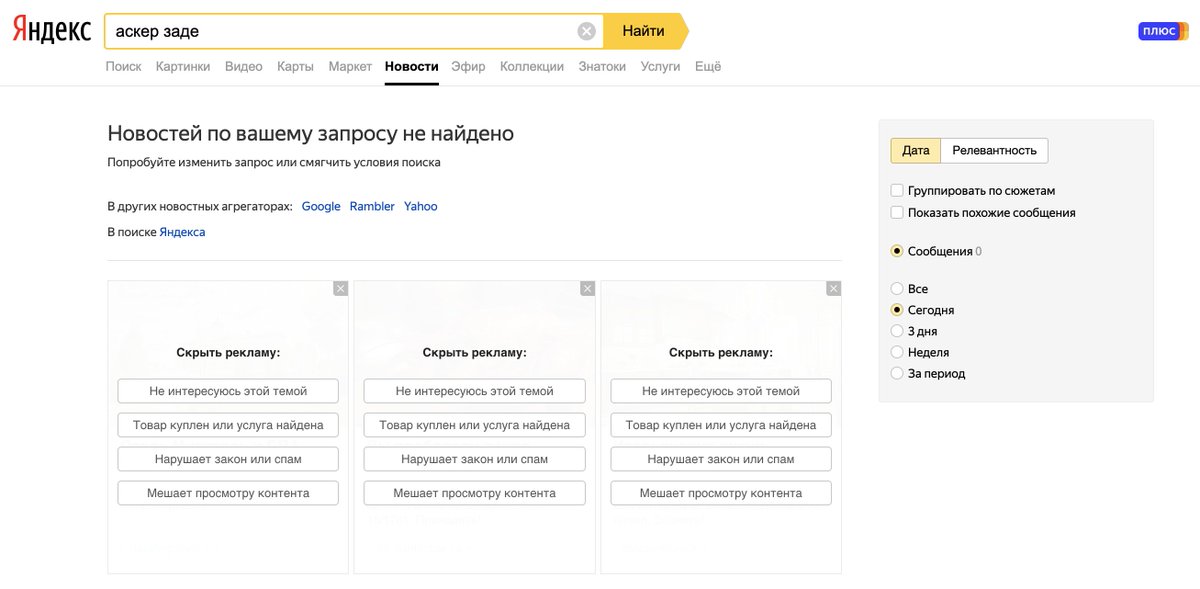Select За период date filter

coord(897,373)
